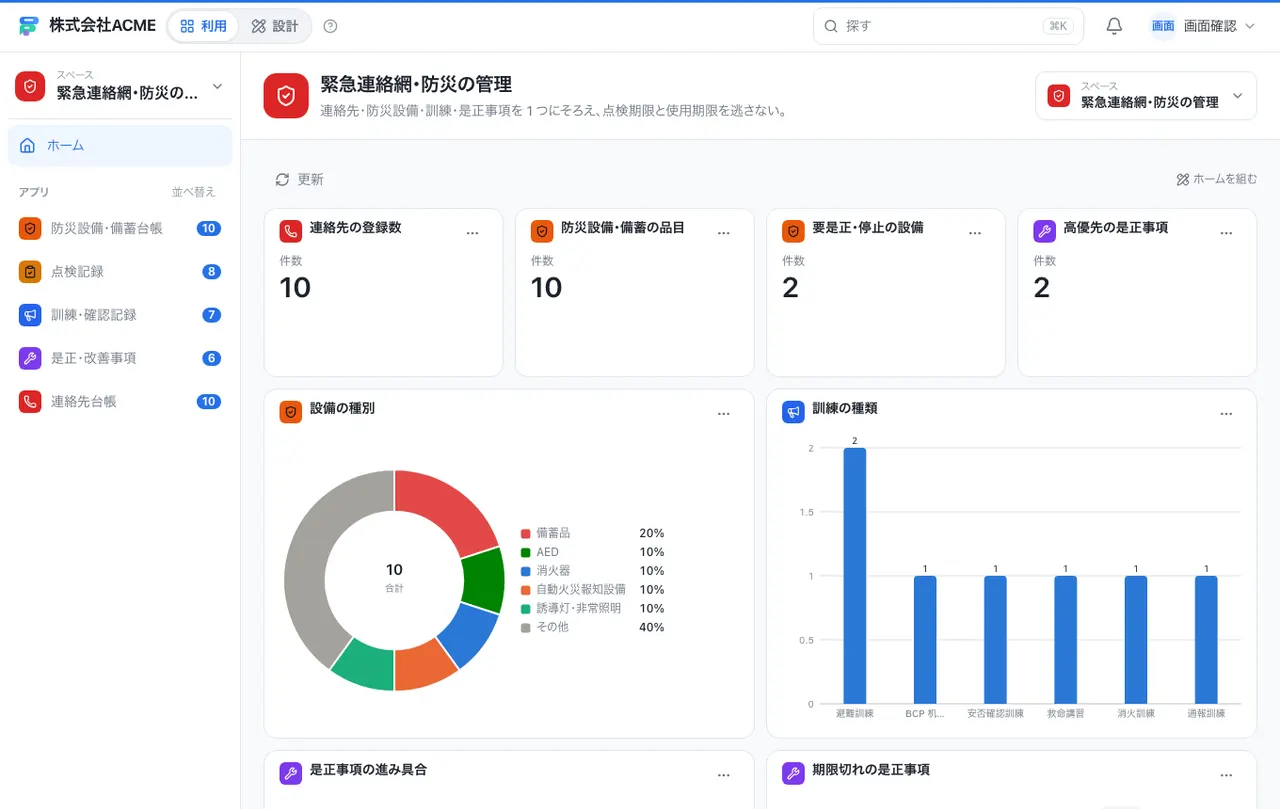Click the 是正・改善事項 count badge 6
This screenshot has height=809, width=1280.
pos(211,358)
